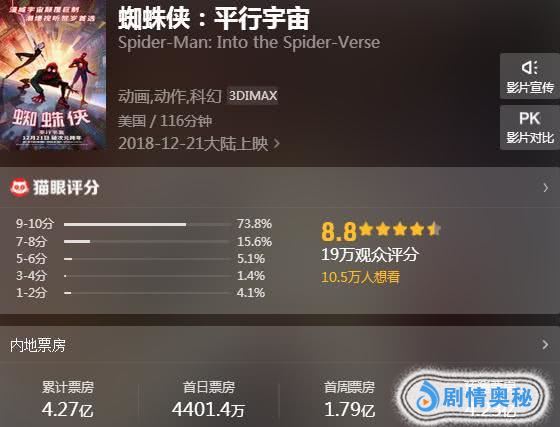Screen dimensions: 560x427
Task: Click the Spider-Man movie poster thumbnail
Action: [53, 74]
